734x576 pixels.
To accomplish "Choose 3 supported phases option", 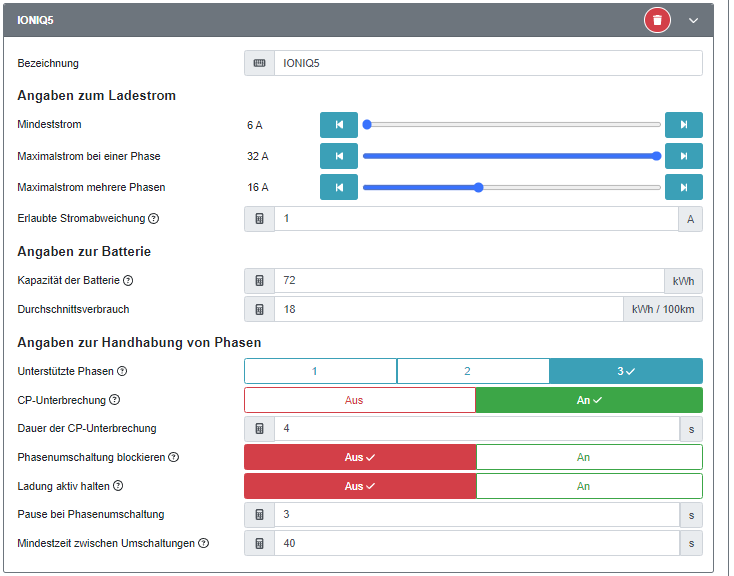I will tap(626, 371).
